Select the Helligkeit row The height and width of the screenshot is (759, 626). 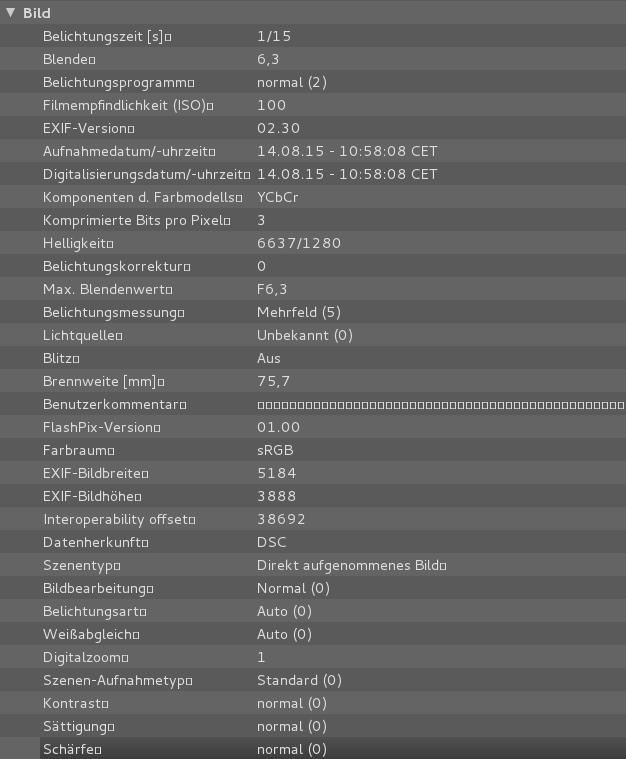coord(78,243)
